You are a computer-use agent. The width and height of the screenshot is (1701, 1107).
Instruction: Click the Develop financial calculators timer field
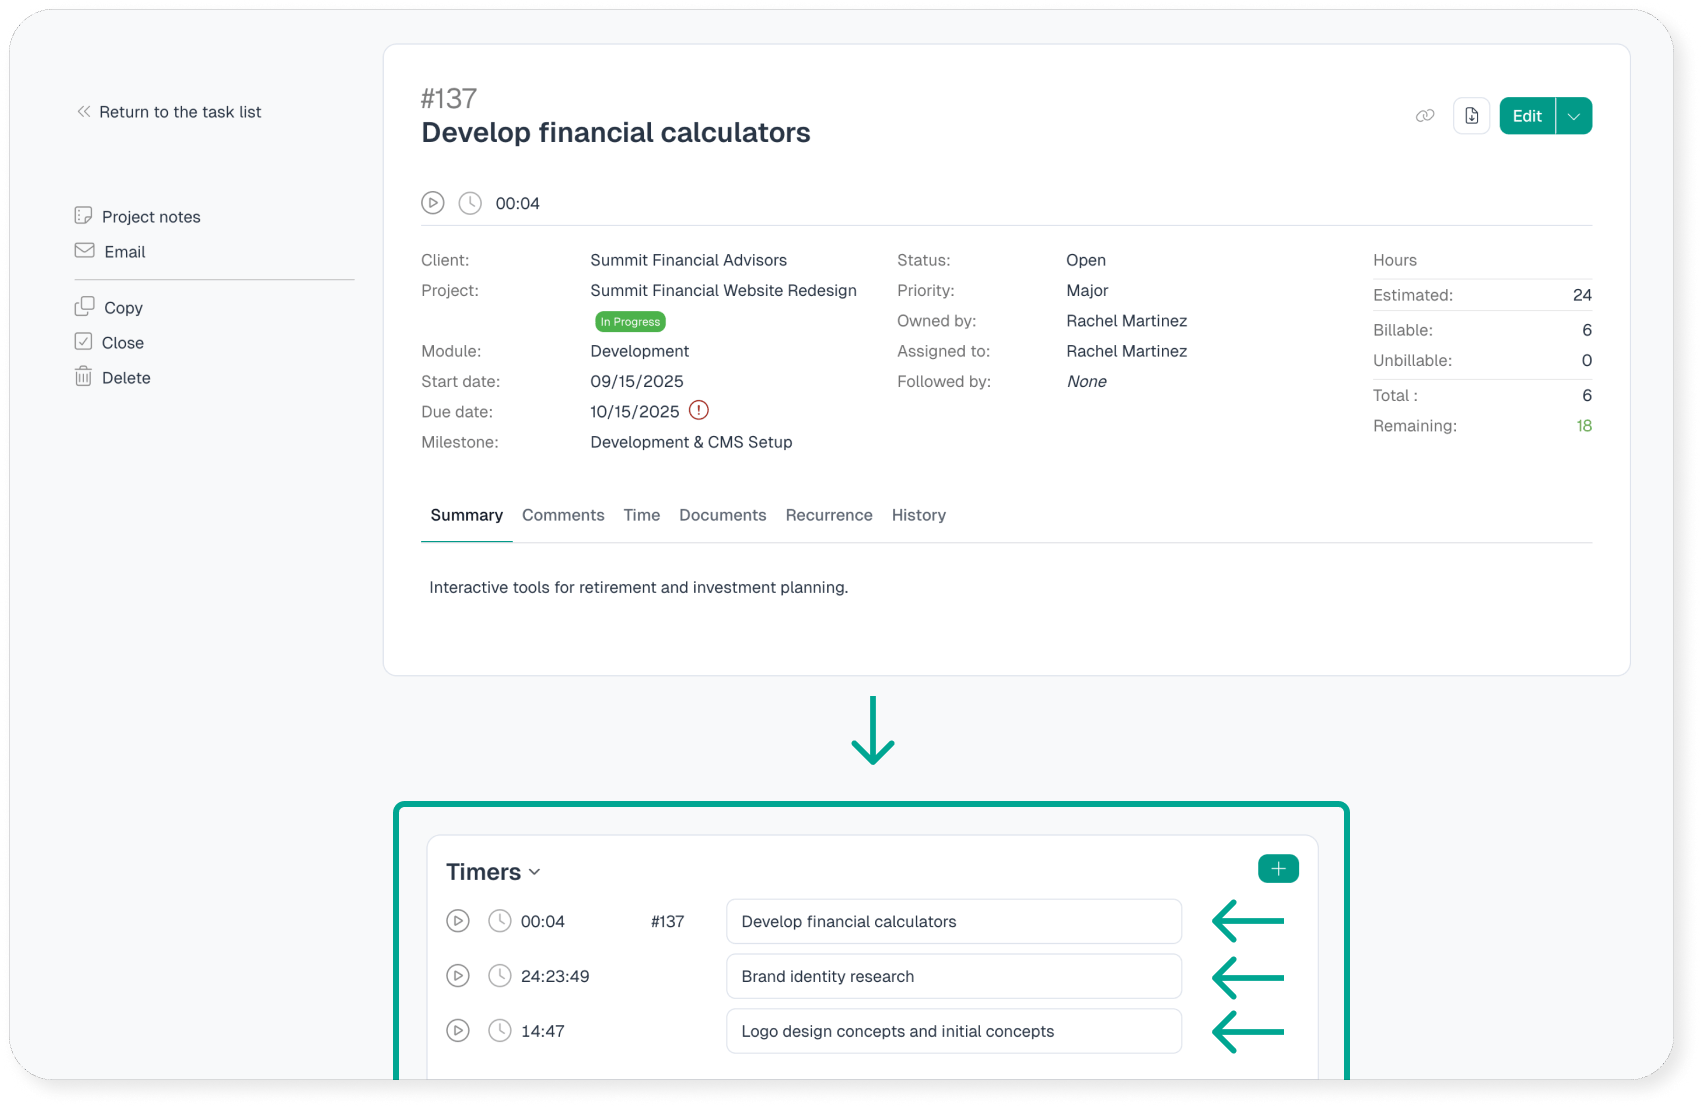pyautogui.click(x=953, y=921)
